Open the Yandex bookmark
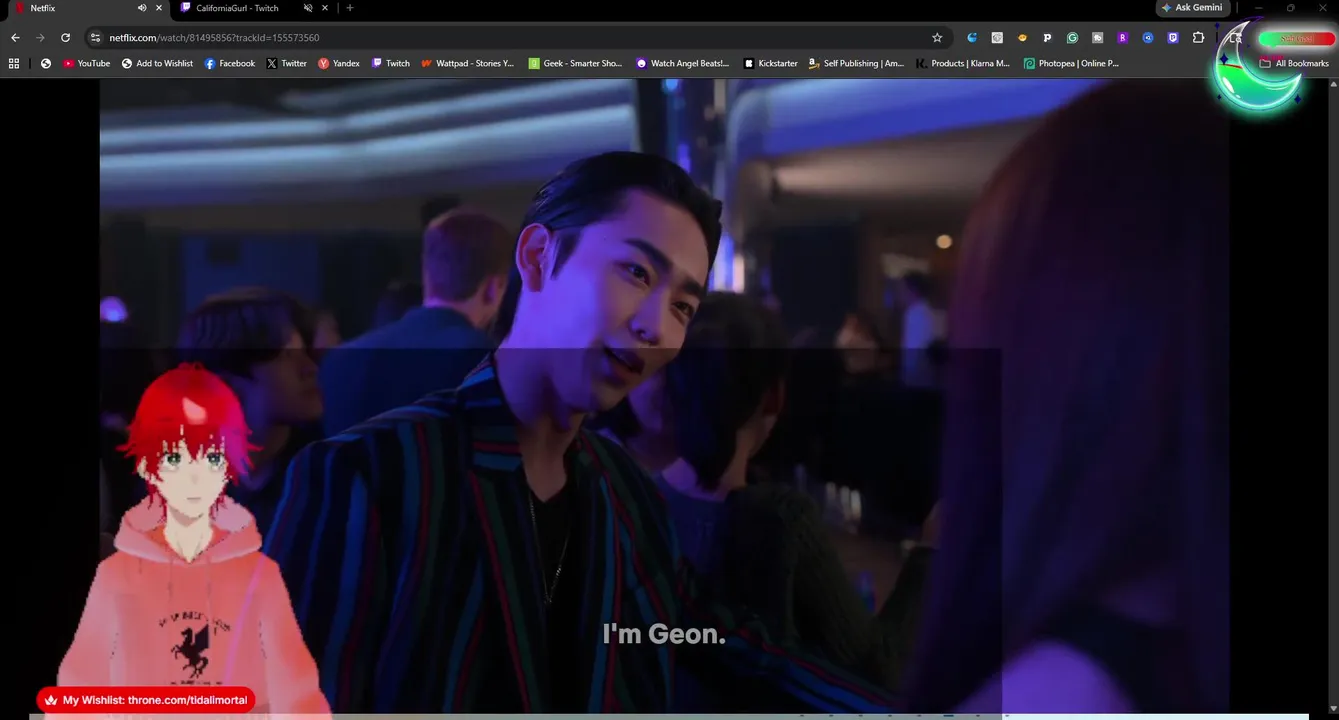 [339, 63]
